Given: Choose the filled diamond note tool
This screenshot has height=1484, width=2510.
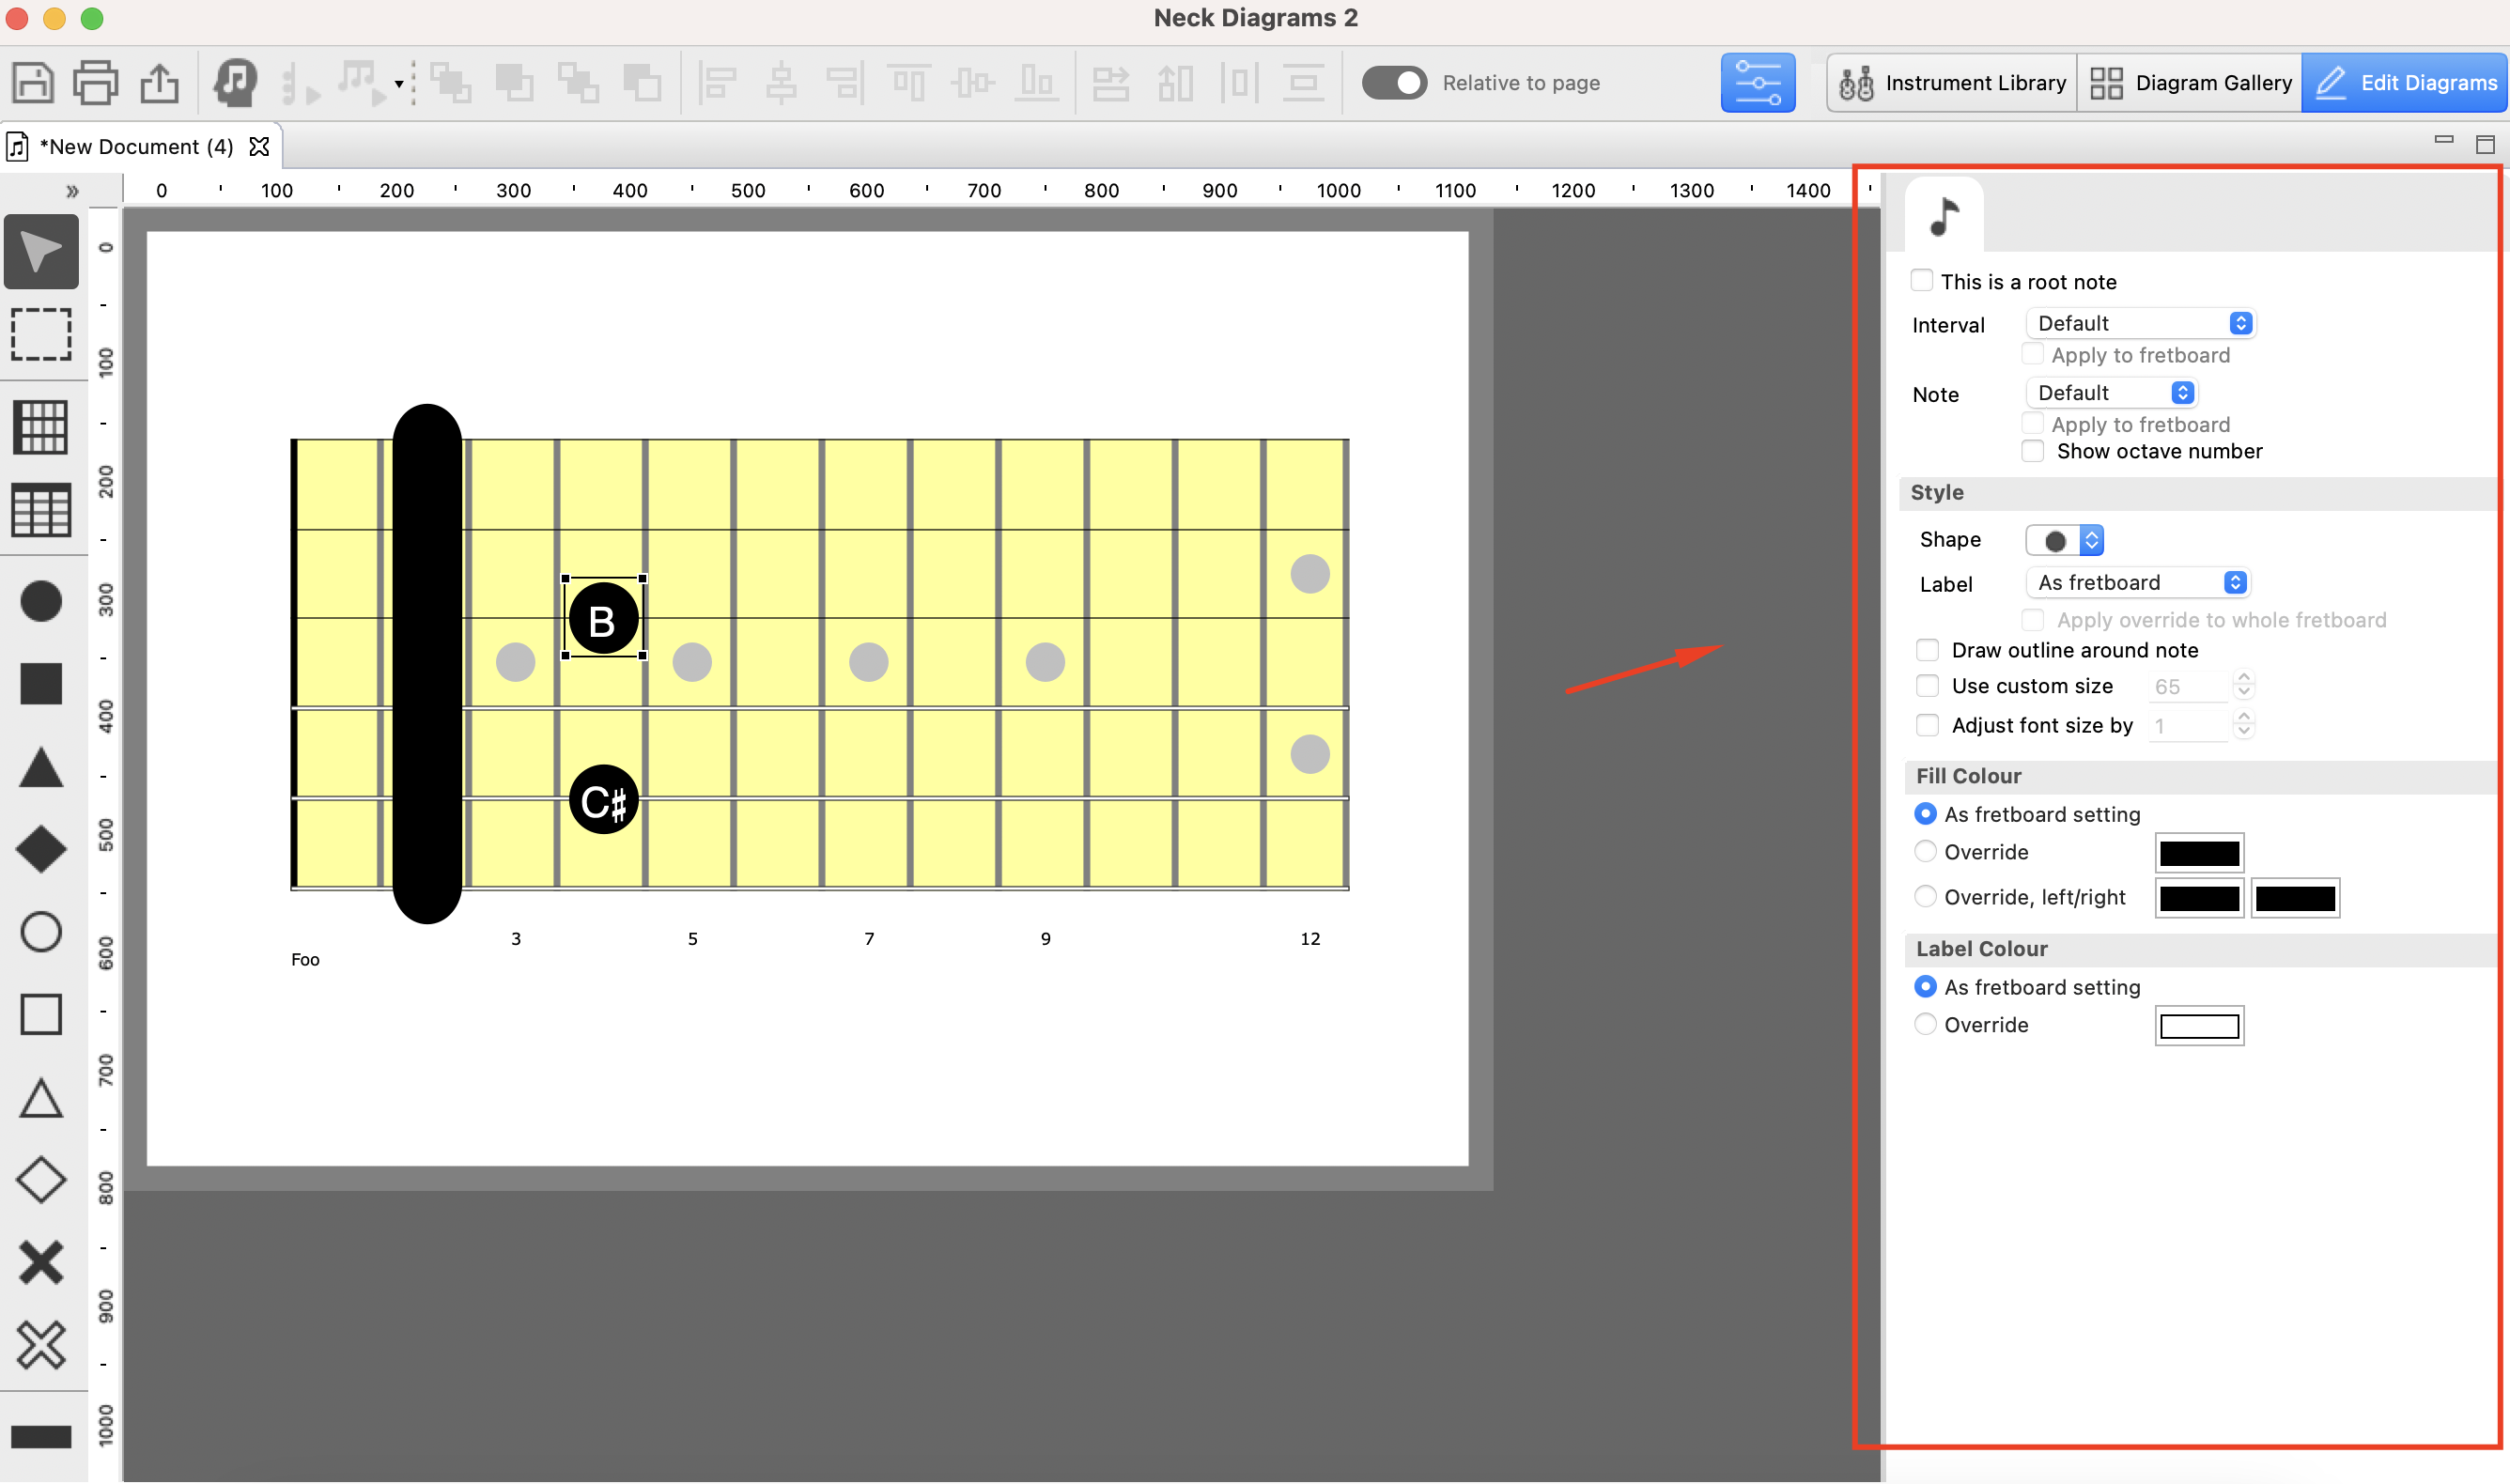Looking at the screenshot, I should pyautogui.click(x=41, y=850).
